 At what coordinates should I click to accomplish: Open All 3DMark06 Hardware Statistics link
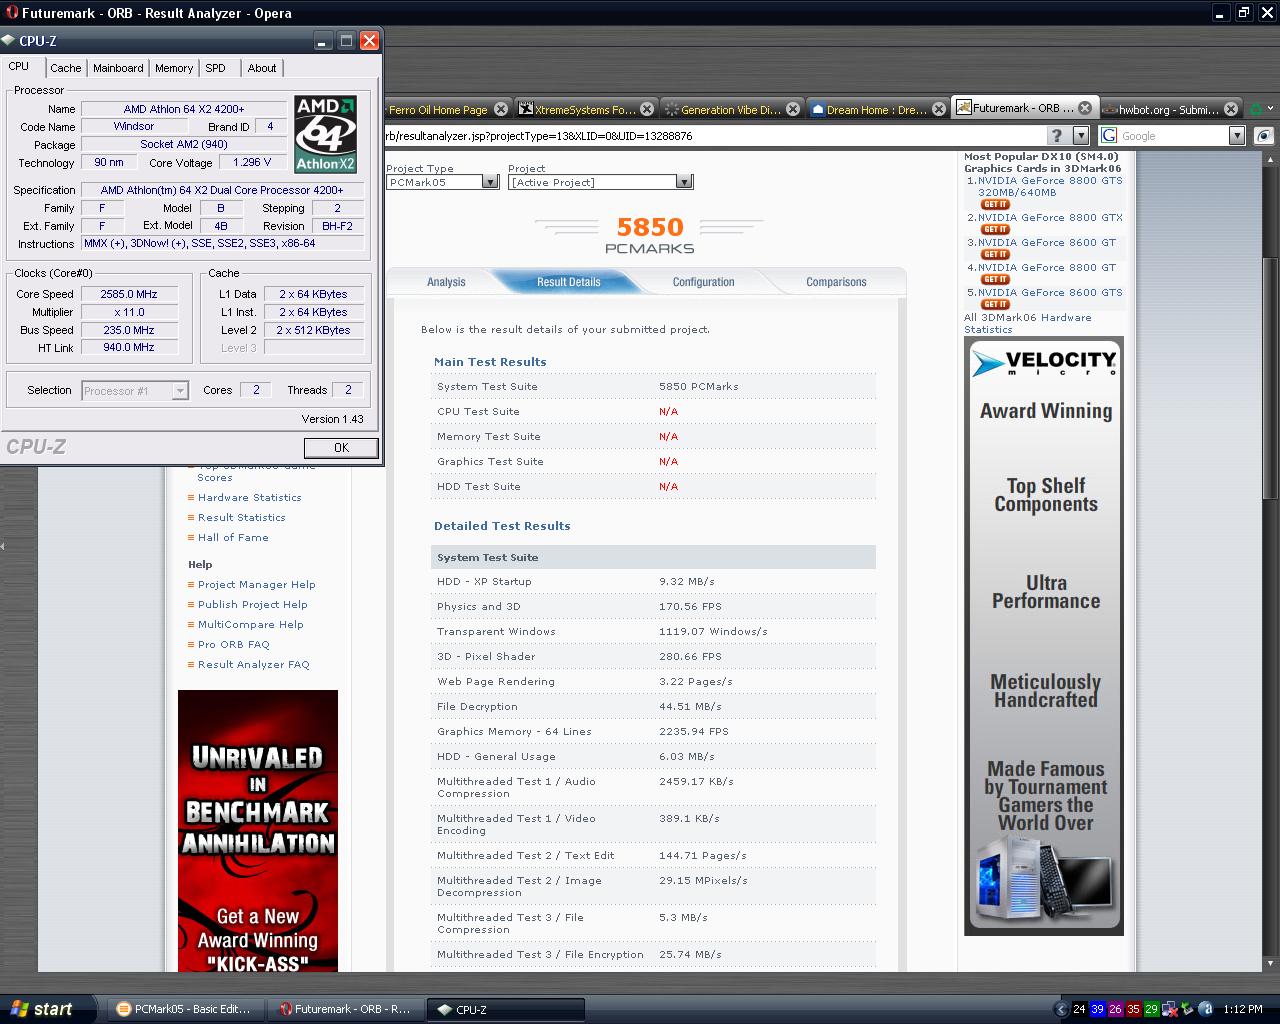(x=1027, y=323)
